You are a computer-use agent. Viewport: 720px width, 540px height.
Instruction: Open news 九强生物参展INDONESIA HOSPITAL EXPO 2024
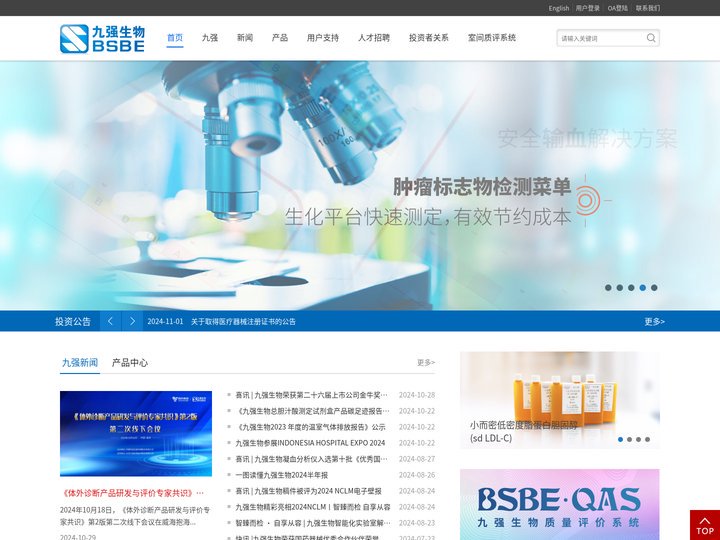[x=310, y=443]
